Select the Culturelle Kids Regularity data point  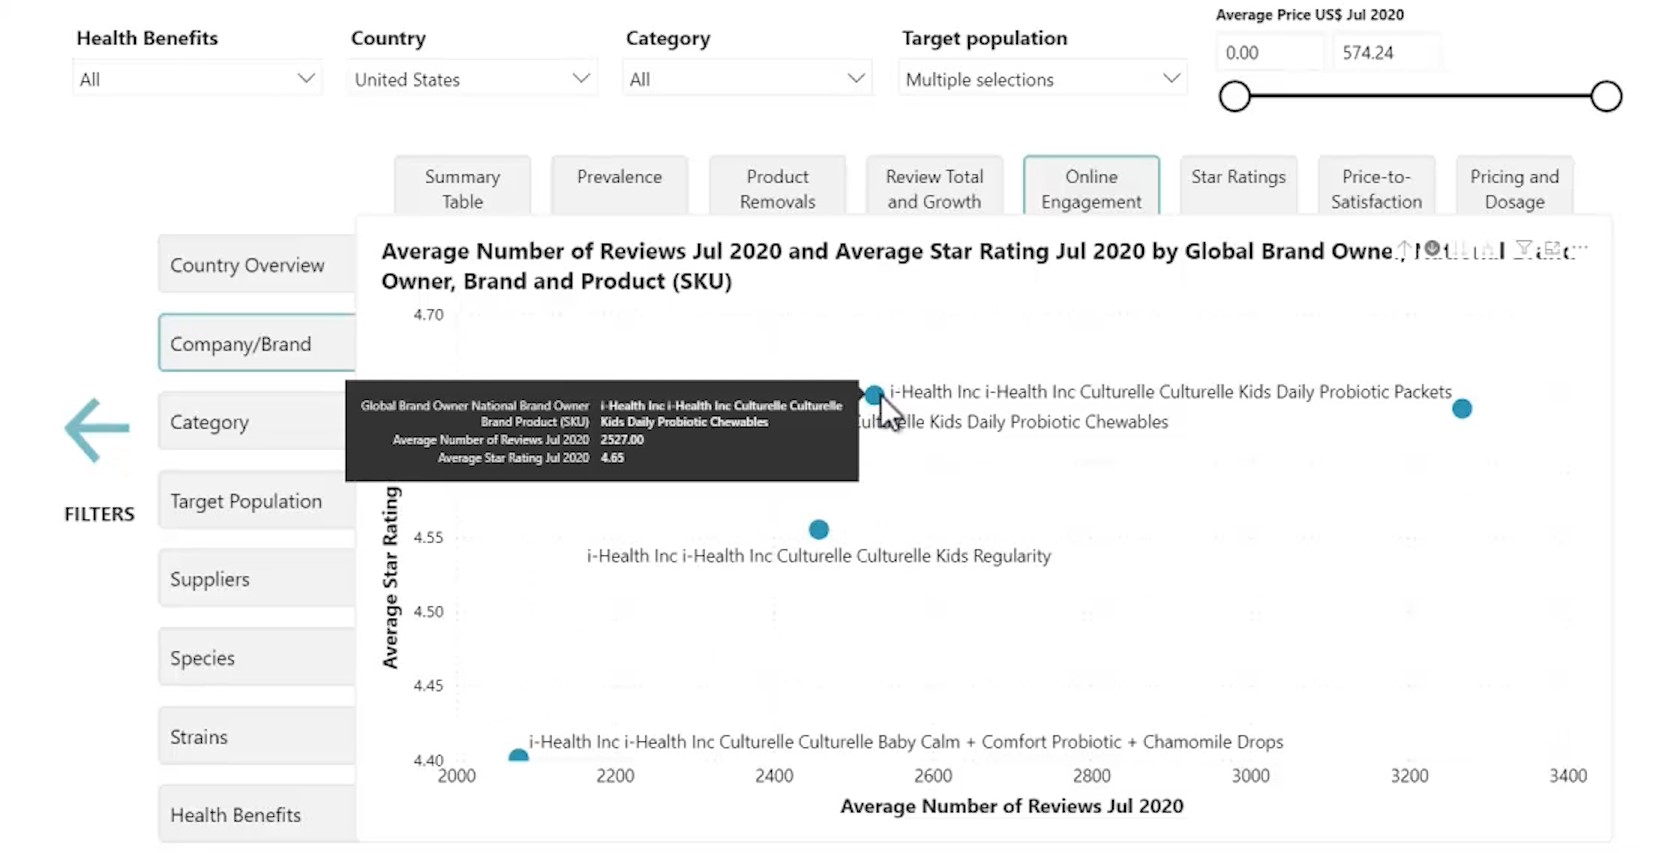point(818,529)
